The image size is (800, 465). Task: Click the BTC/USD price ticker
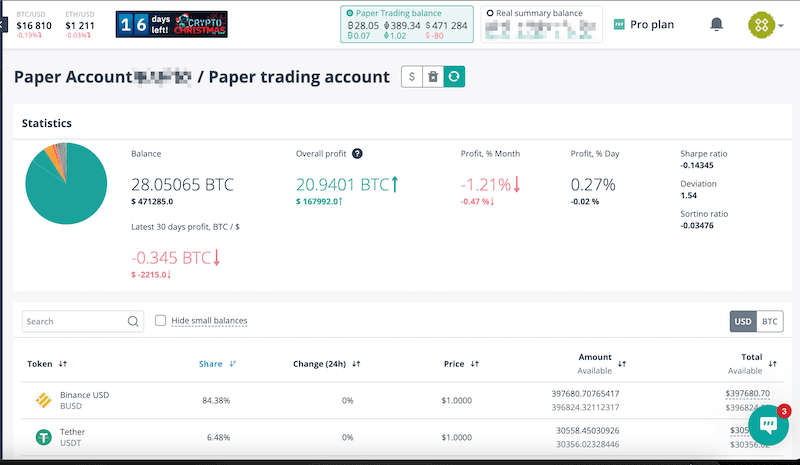tap(34, 25)
